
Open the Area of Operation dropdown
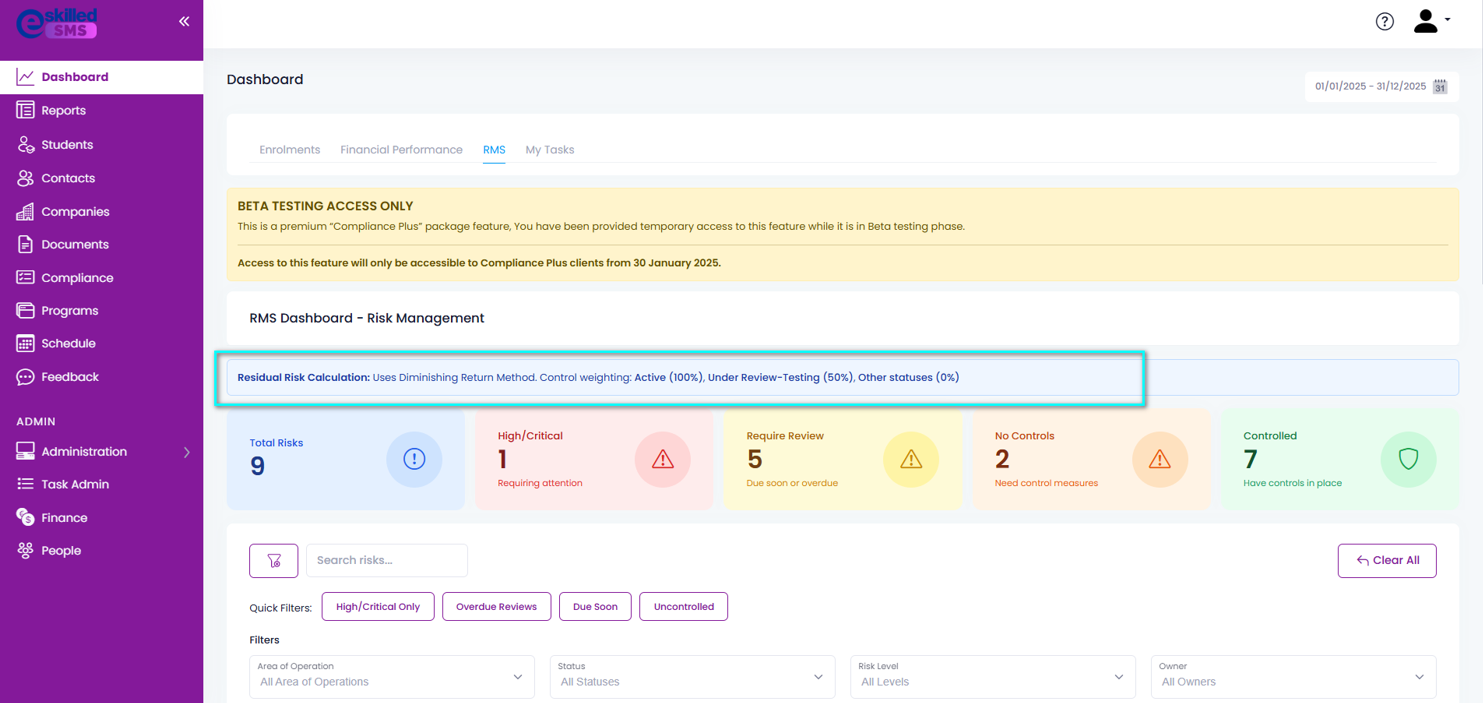(391, 676)
